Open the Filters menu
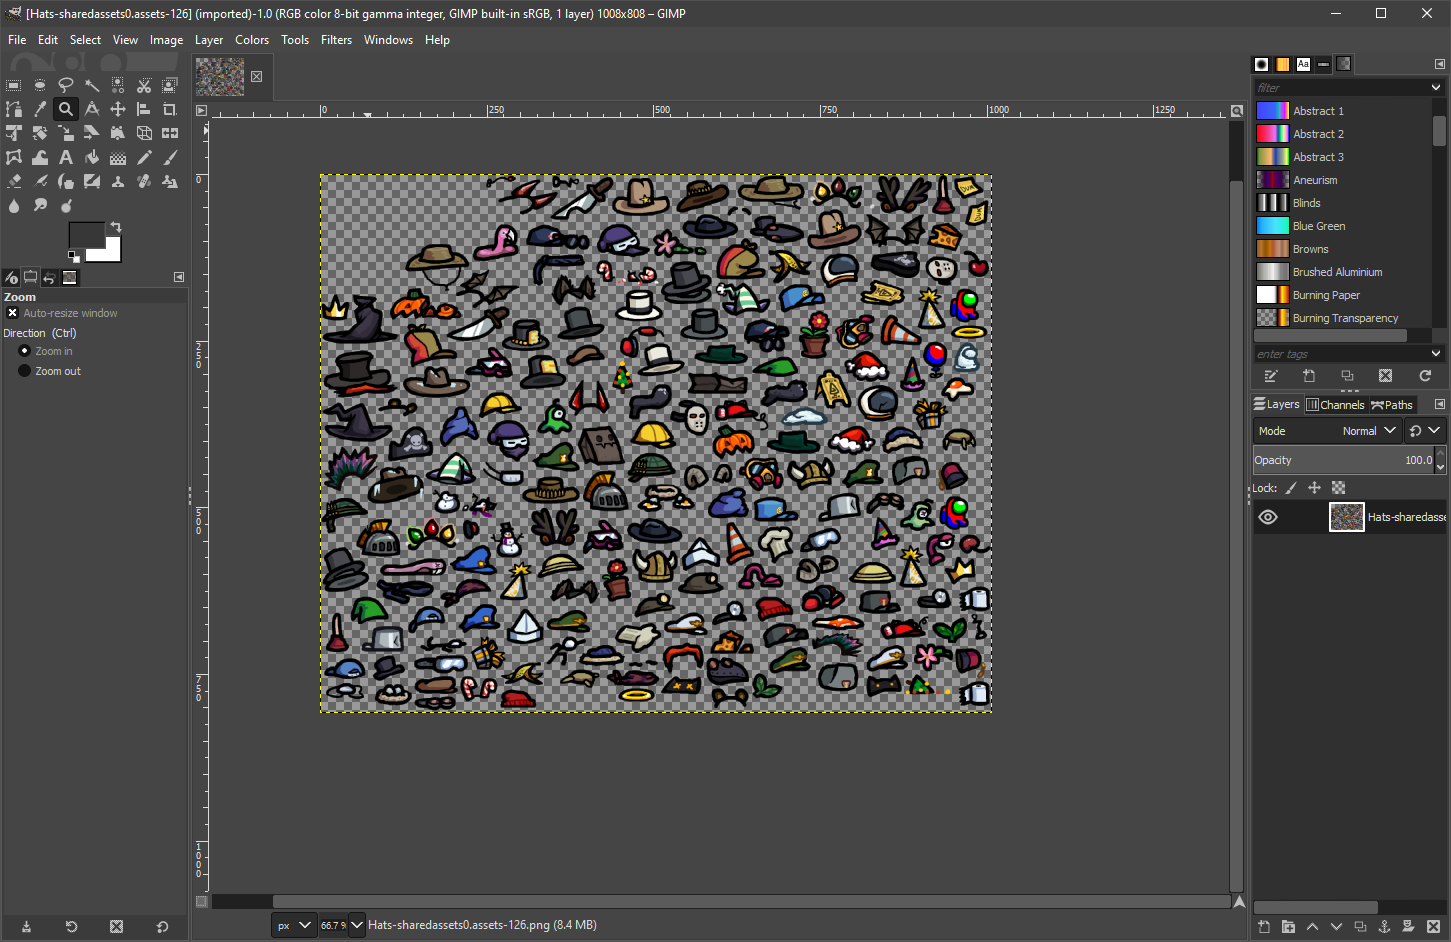This screenshot has height=942, width=1451. click(x=336, y=40)
